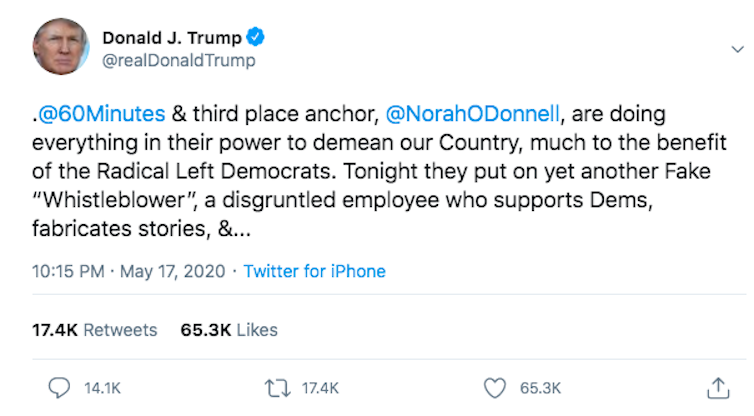This screenshot has height=416, width=754.
Task: Open the tweet options chevron menu
Action: click(738, 49)
